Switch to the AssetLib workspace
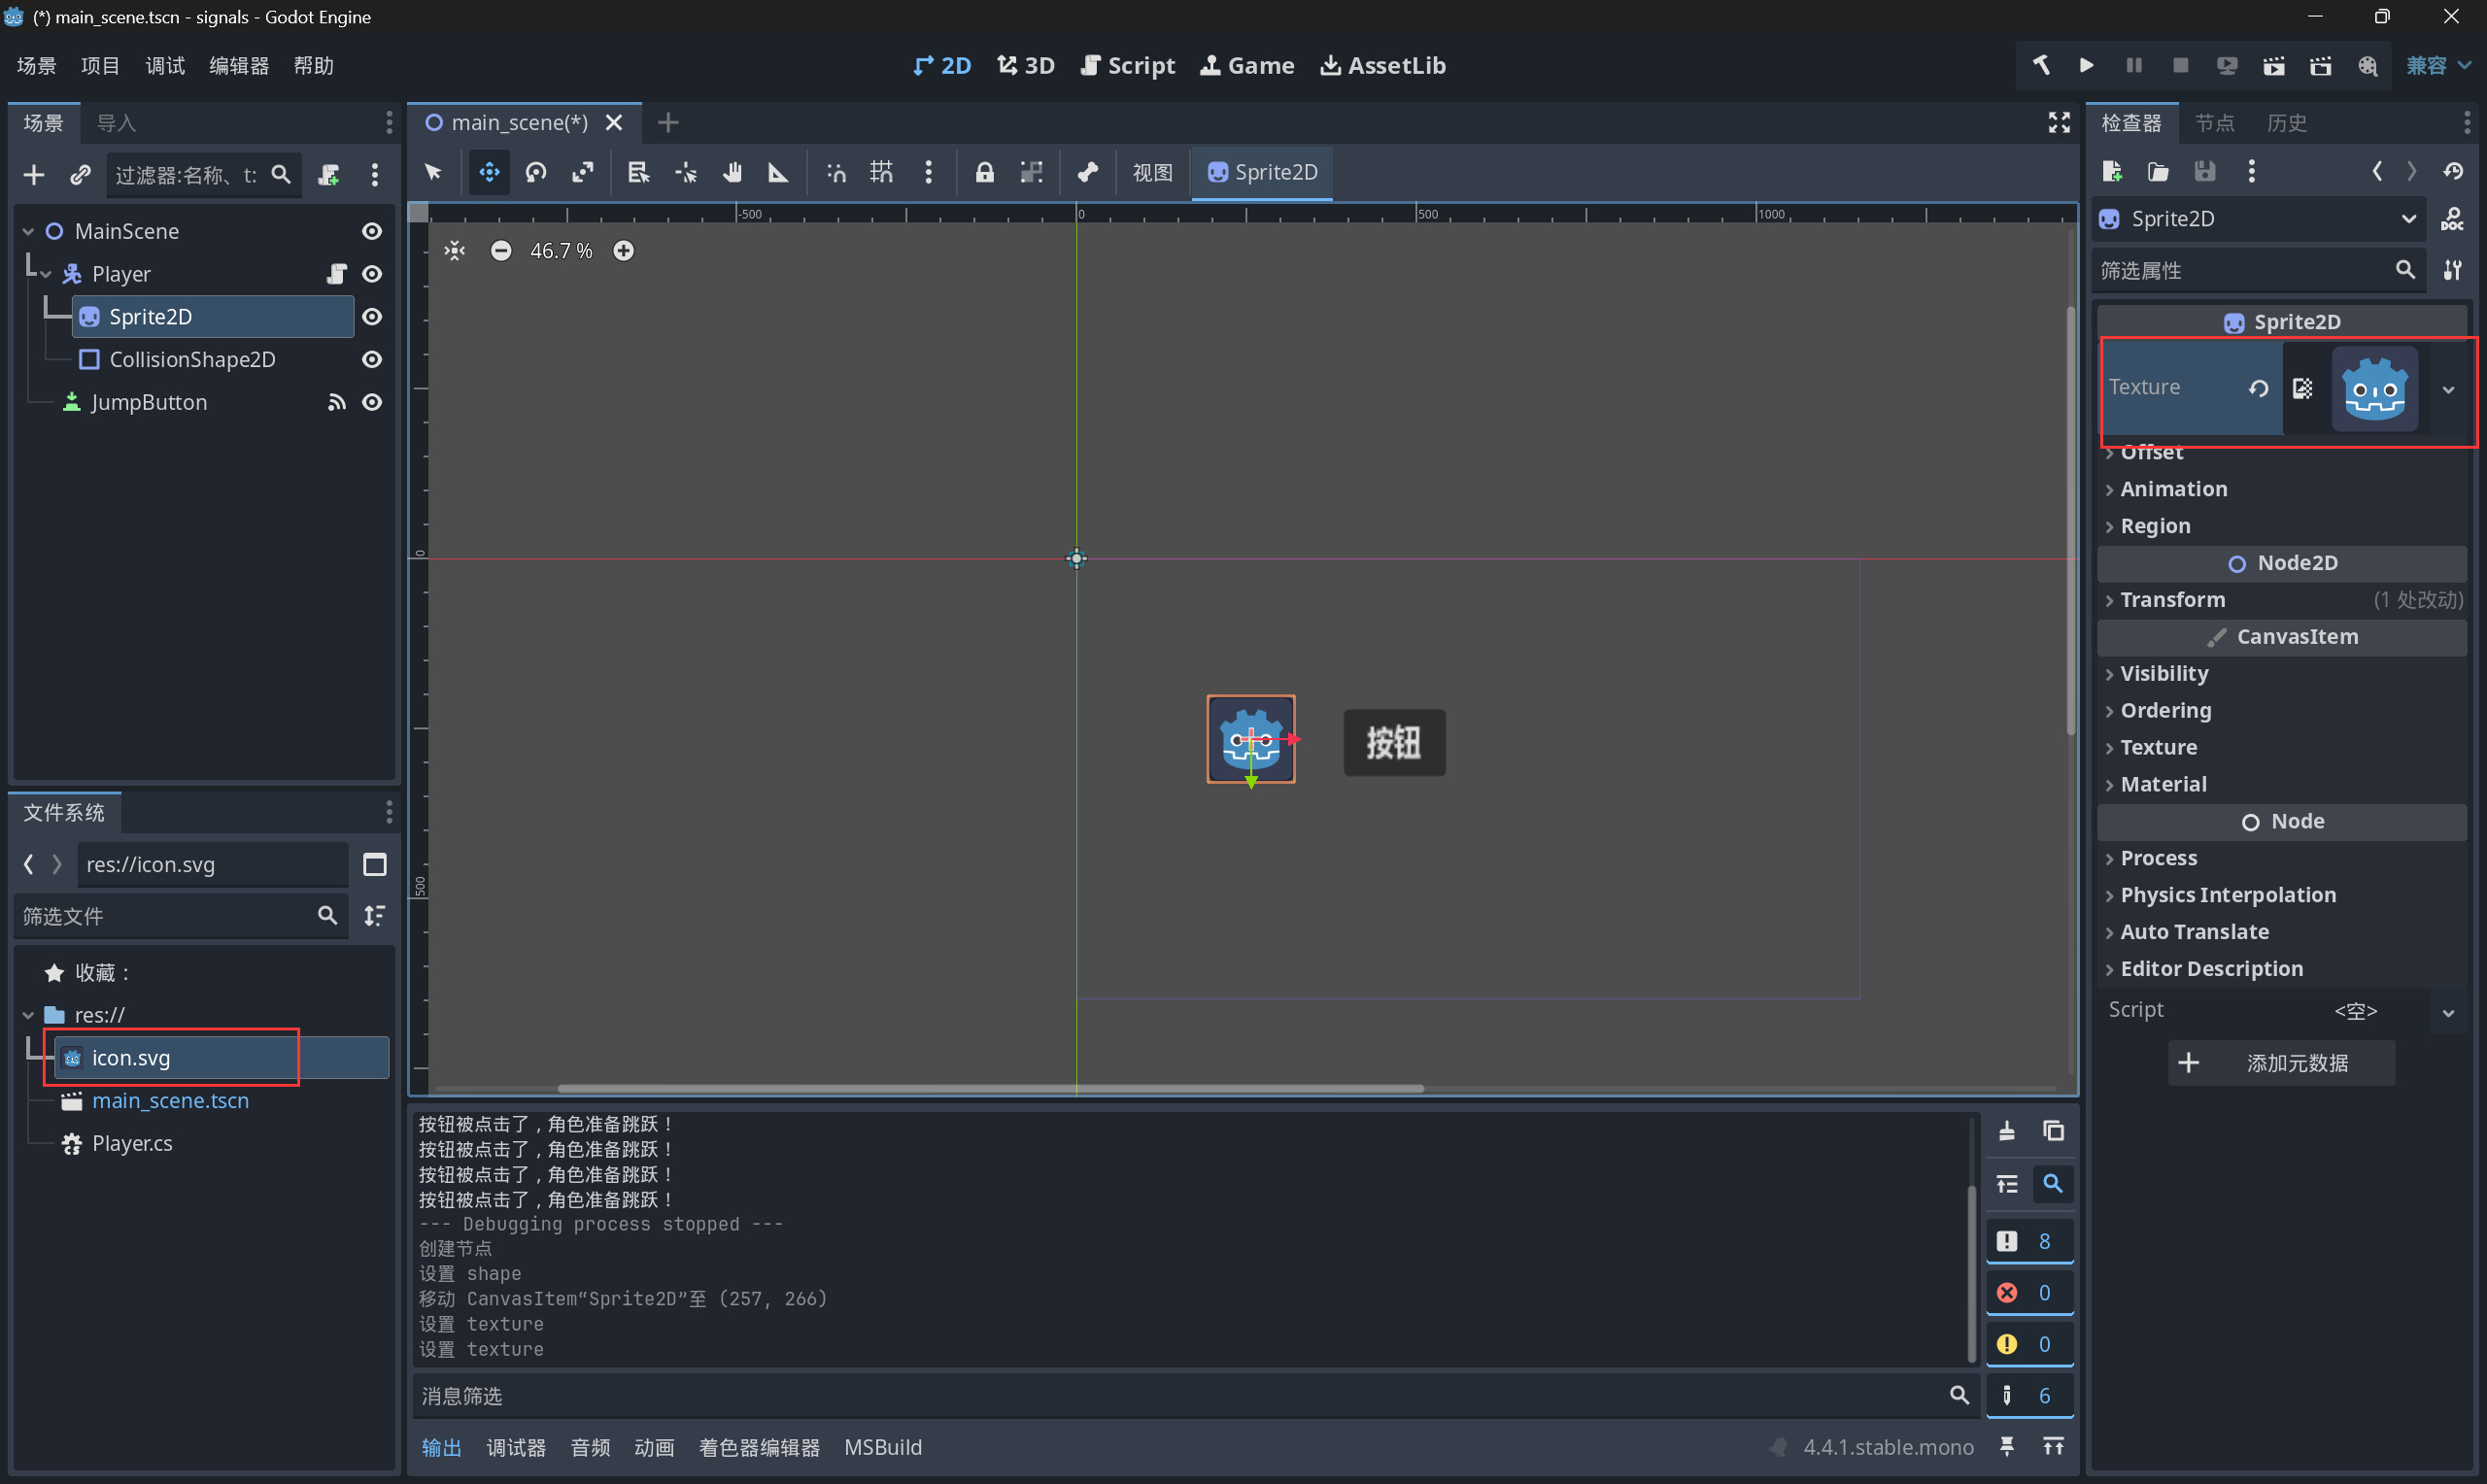The height and width of the screenshot is (1484, 2487). pyautogui.click(x=1383, y=66)
